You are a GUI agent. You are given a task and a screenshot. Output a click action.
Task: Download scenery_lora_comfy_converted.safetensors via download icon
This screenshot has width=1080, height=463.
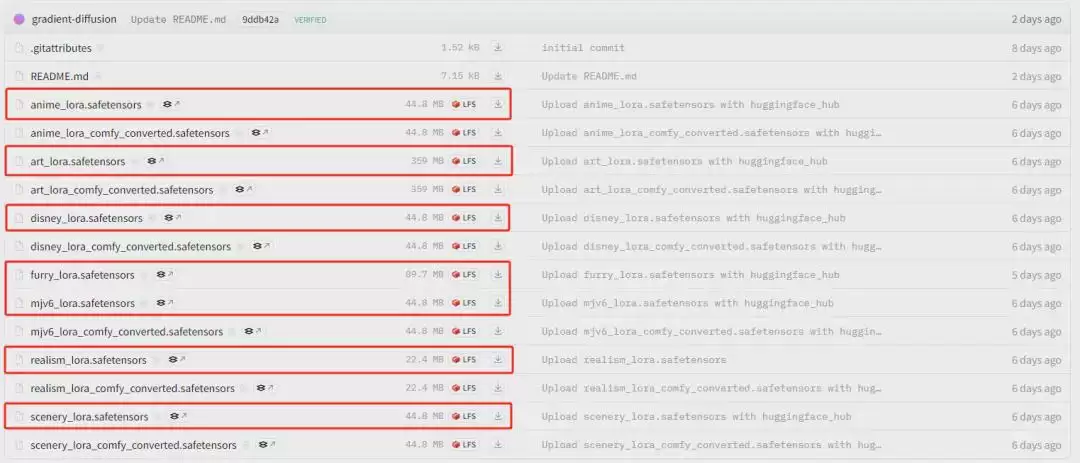coord(498,444)
